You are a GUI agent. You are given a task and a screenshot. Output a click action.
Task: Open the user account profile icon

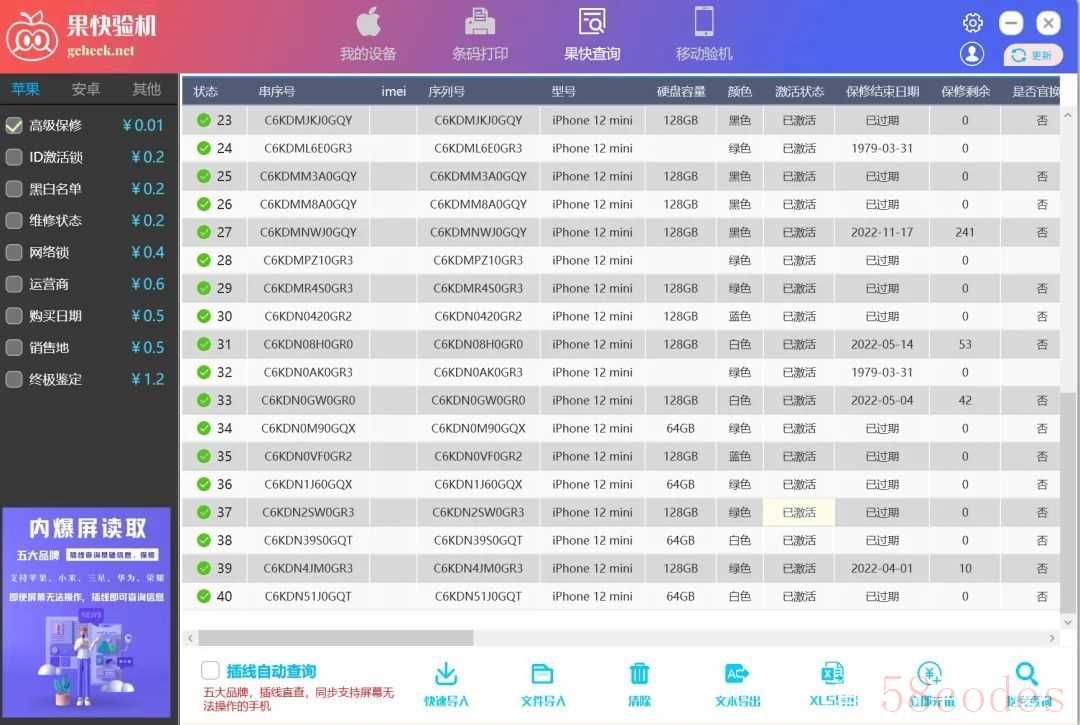(972, 54)
